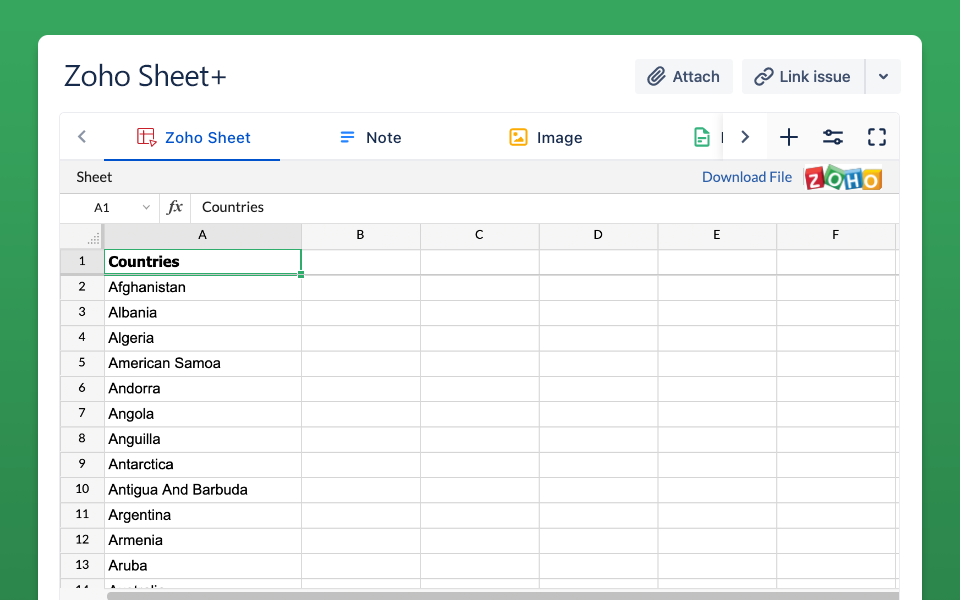The height and width of the screenshot is (600, 960).
Task: Expand the dropdown next to Link issue
Action: click(883, 77)
